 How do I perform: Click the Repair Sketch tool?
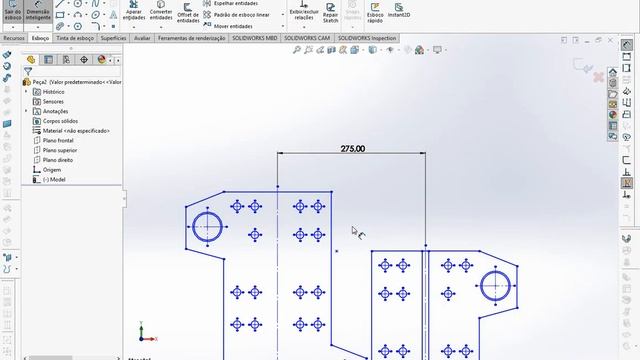[x=330, y=13]
